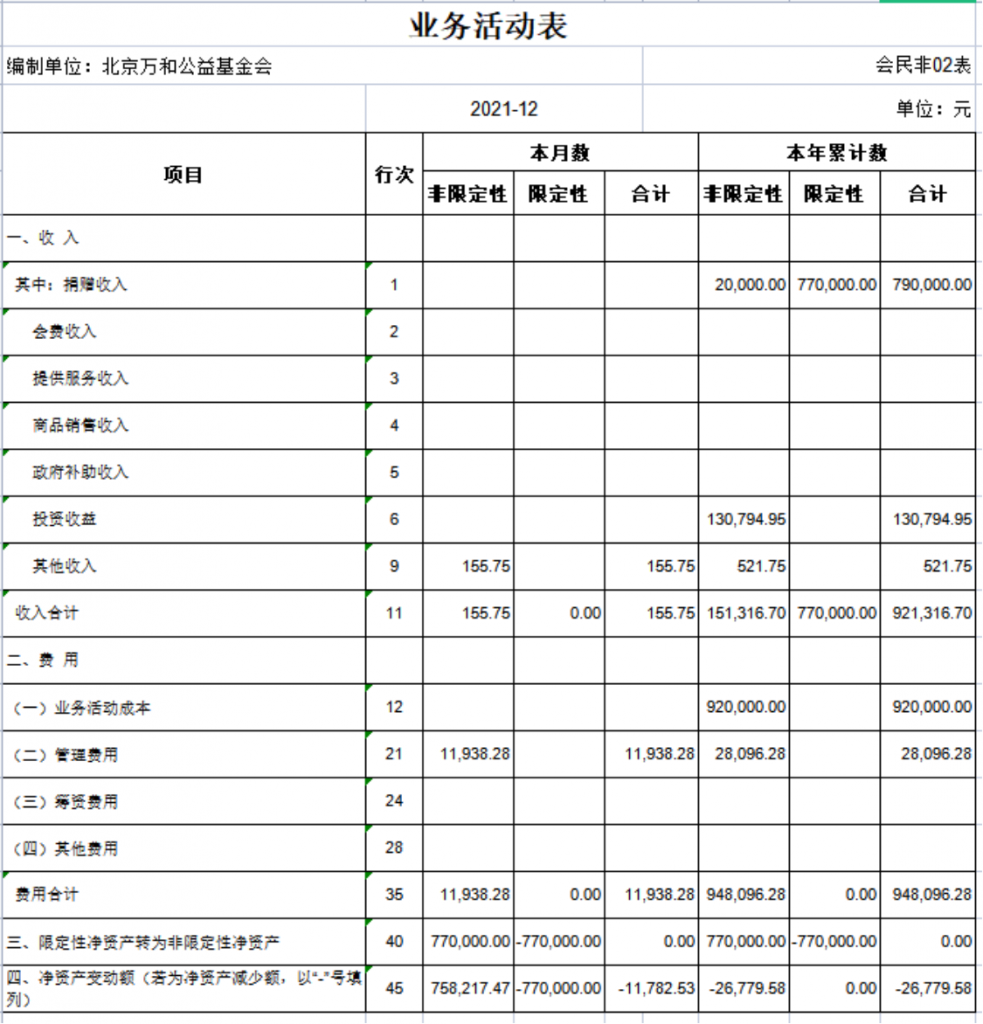Click the 限定性净资产转为非限定性净资产 row label

[144, 942]
